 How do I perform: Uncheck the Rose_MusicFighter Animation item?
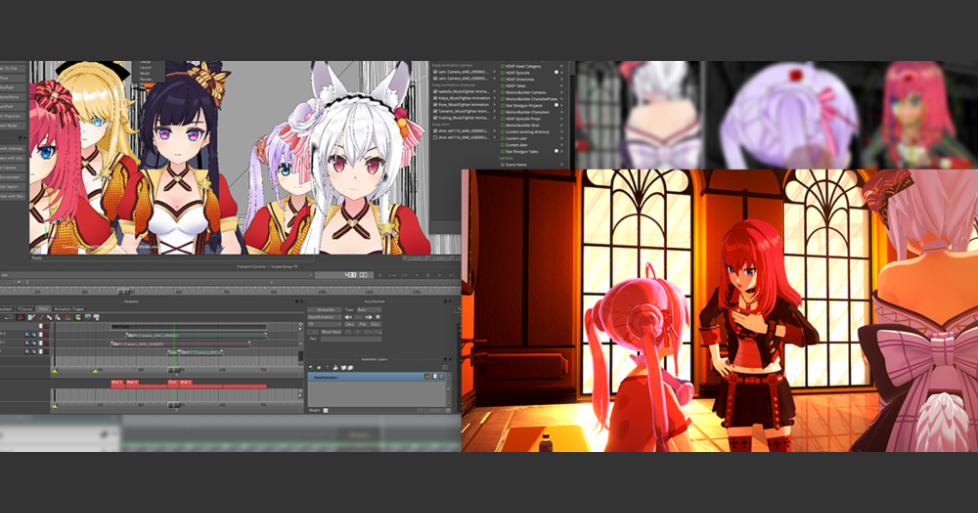[x=435, y=105]
